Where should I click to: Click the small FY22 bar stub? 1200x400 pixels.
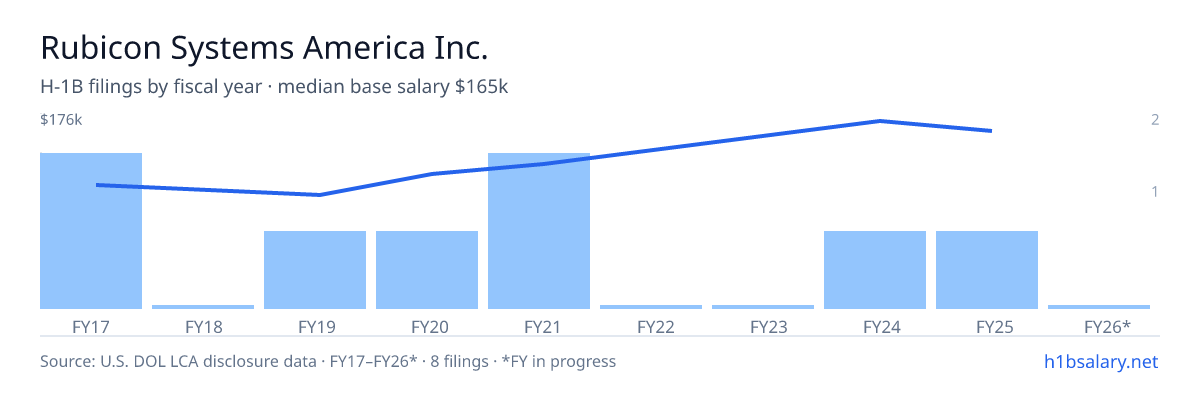[651, 307]
